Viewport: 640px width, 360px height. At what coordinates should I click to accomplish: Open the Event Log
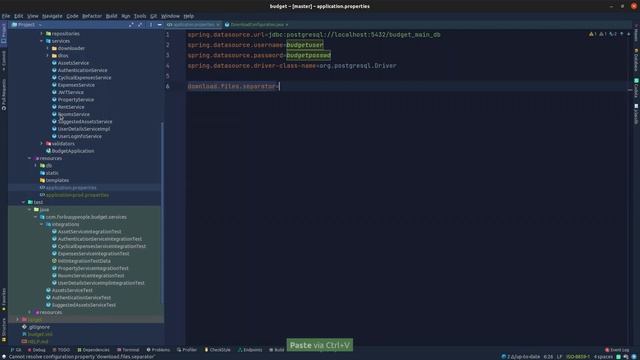[x=617, y=350]
